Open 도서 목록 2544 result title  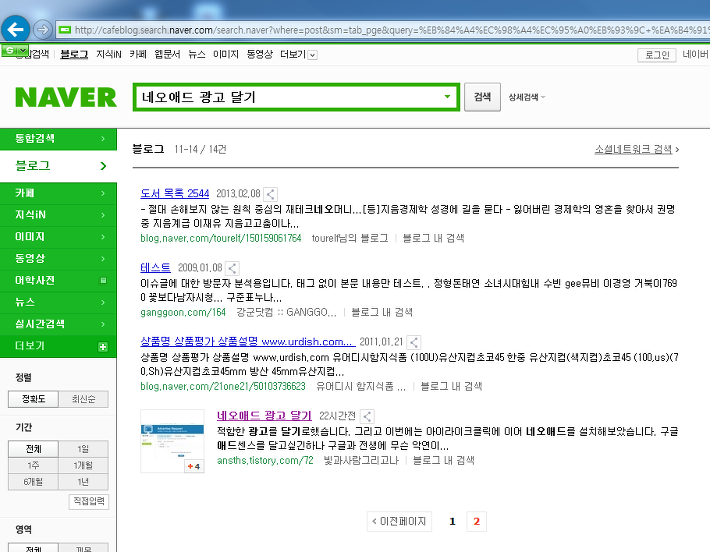pos(174,193)
